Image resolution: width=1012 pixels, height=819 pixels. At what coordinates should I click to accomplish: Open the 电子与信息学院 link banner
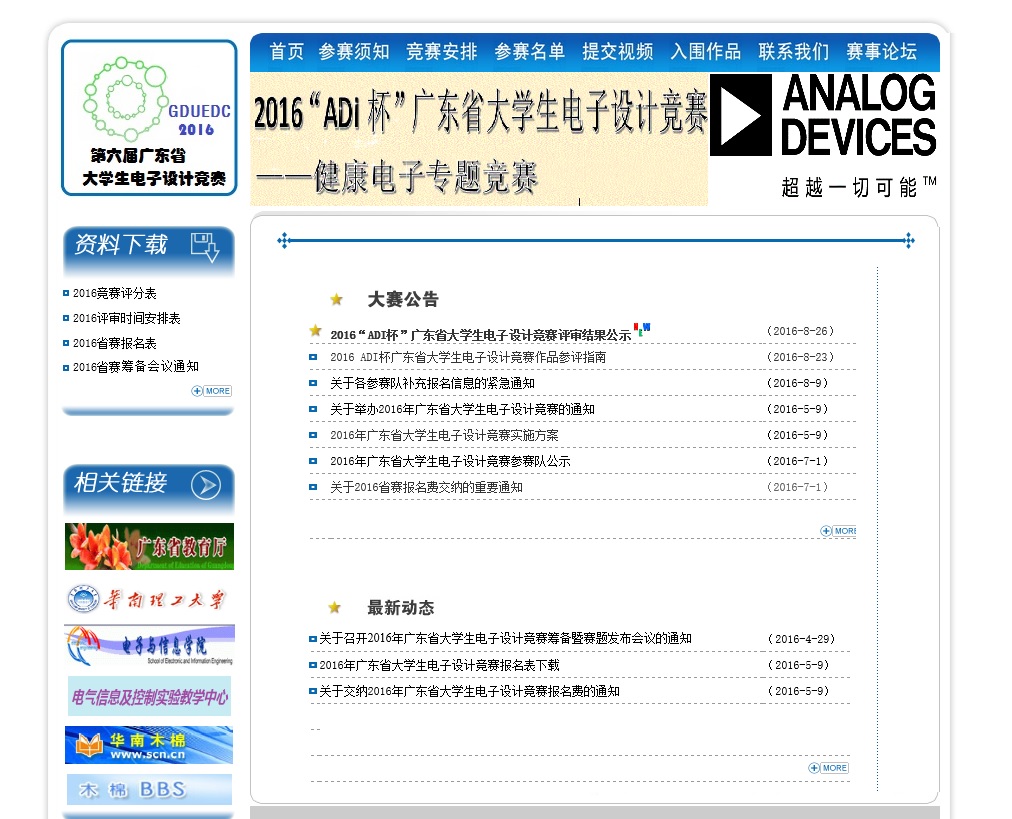[x=149, y=646]
